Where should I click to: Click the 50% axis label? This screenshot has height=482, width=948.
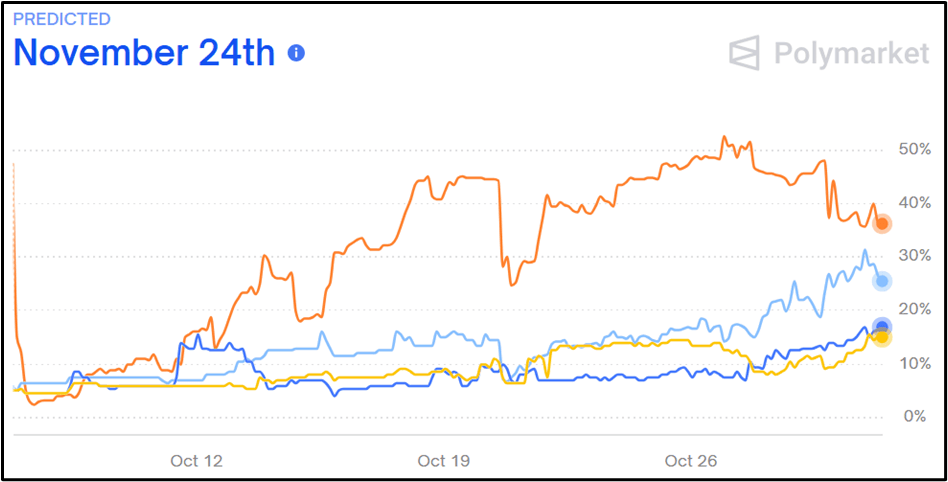tap(916, 150)
